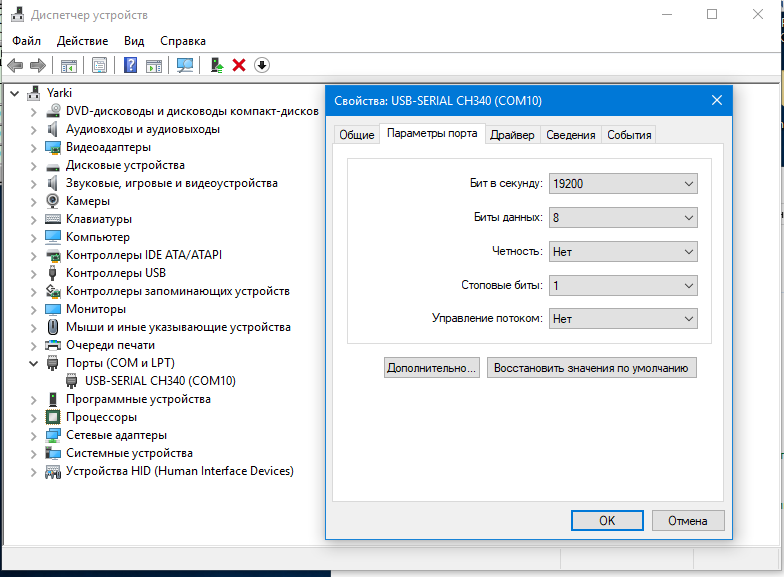Switch to the Сведения tab
The width and height of the screenshot is (784, 577).
click(570, 135)
